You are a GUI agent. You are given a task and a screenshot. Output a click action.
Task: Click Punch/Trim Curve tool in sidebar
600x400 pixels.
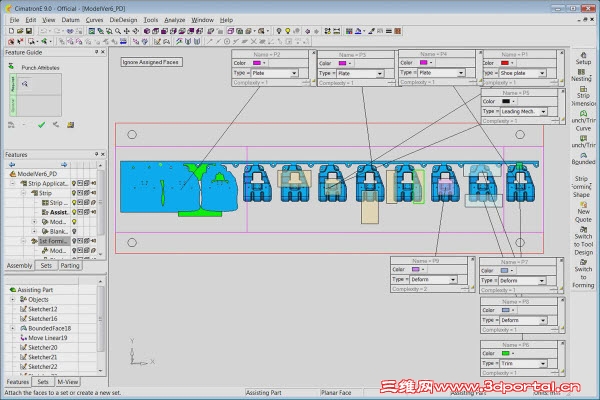pos(583,121)
